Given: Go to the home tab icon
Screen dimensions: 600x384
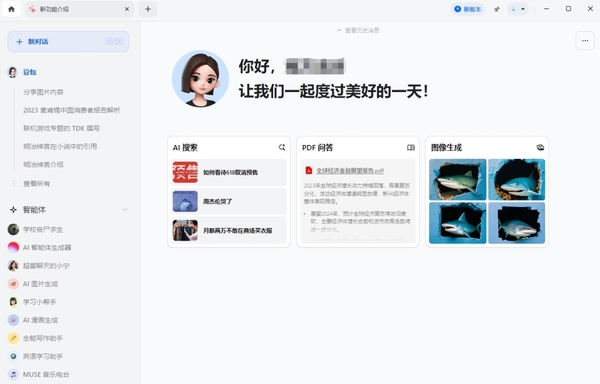Looking at the screenshot, I should coord(11,9).
